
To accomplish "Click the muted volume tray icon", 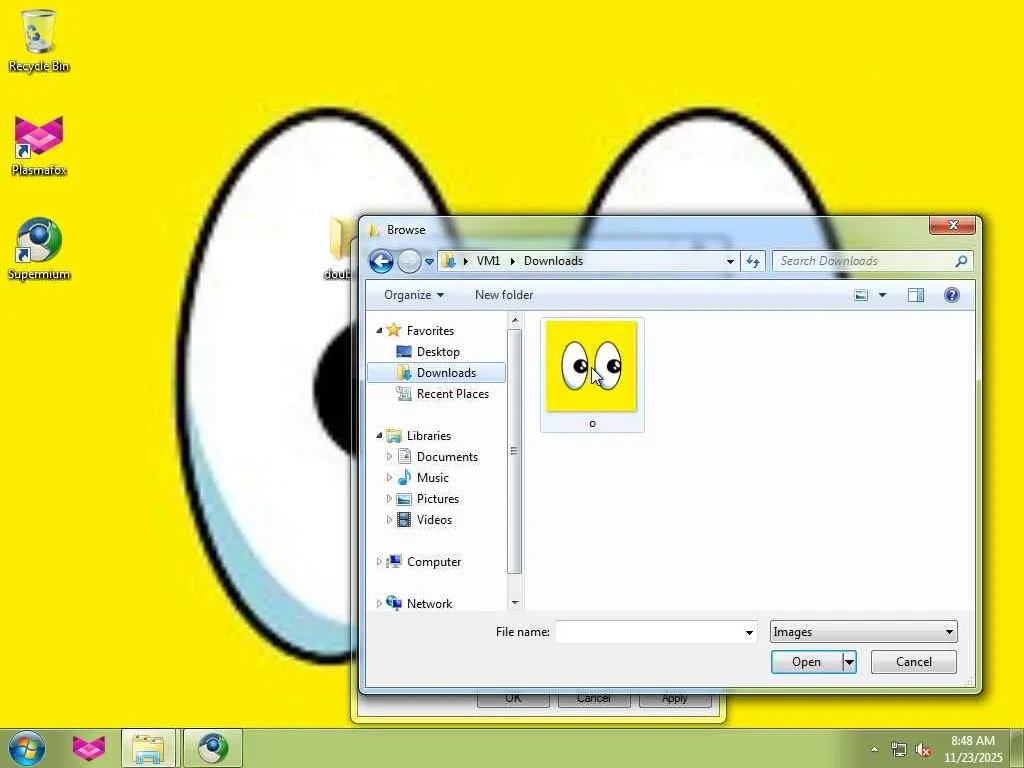I will coord(923,750).
